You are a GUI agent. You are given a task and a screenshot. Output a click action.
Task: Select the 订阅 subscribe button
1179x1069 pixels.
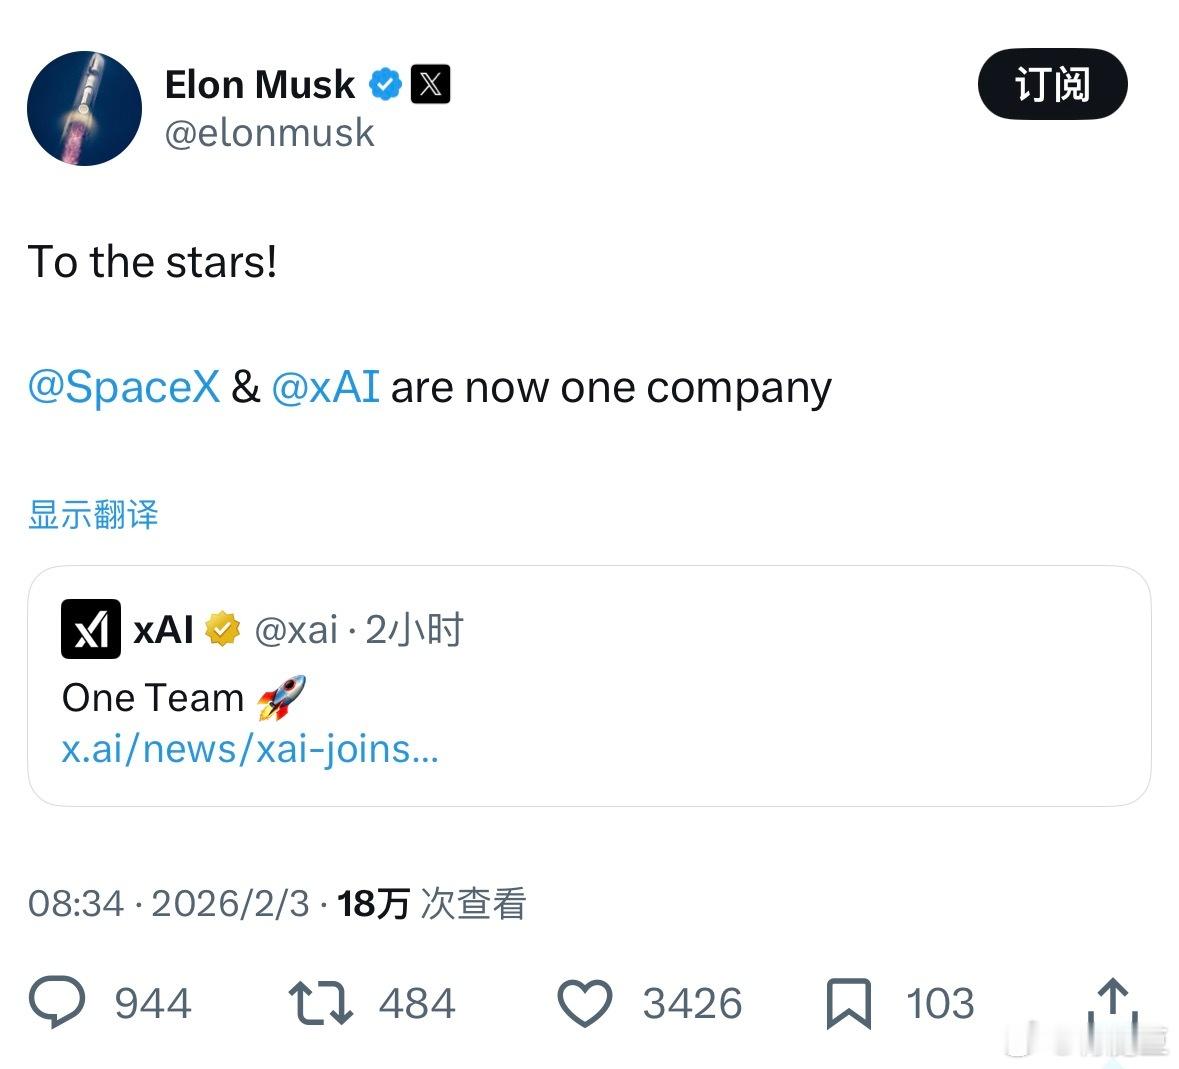click(1052, 85)
